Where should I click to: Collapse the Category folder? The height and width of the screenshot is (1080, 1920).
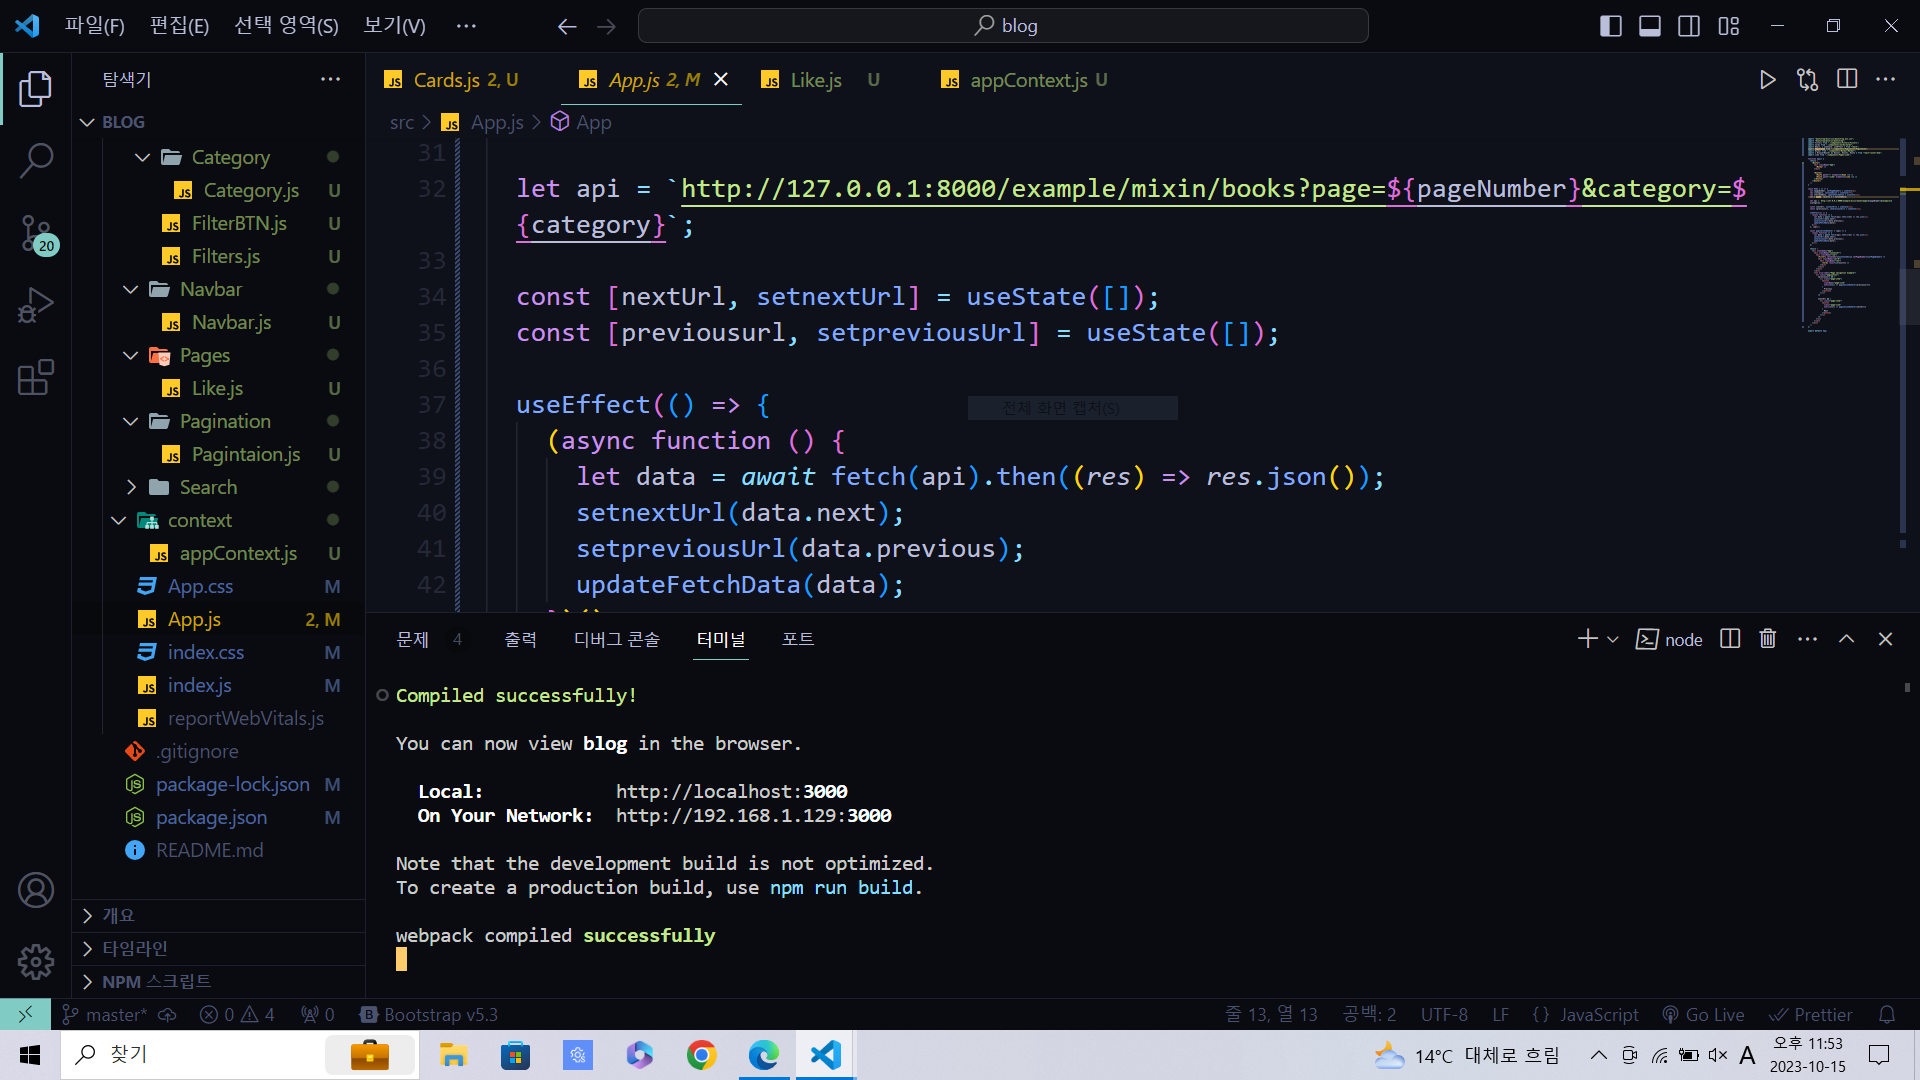(x=142, y=157)
